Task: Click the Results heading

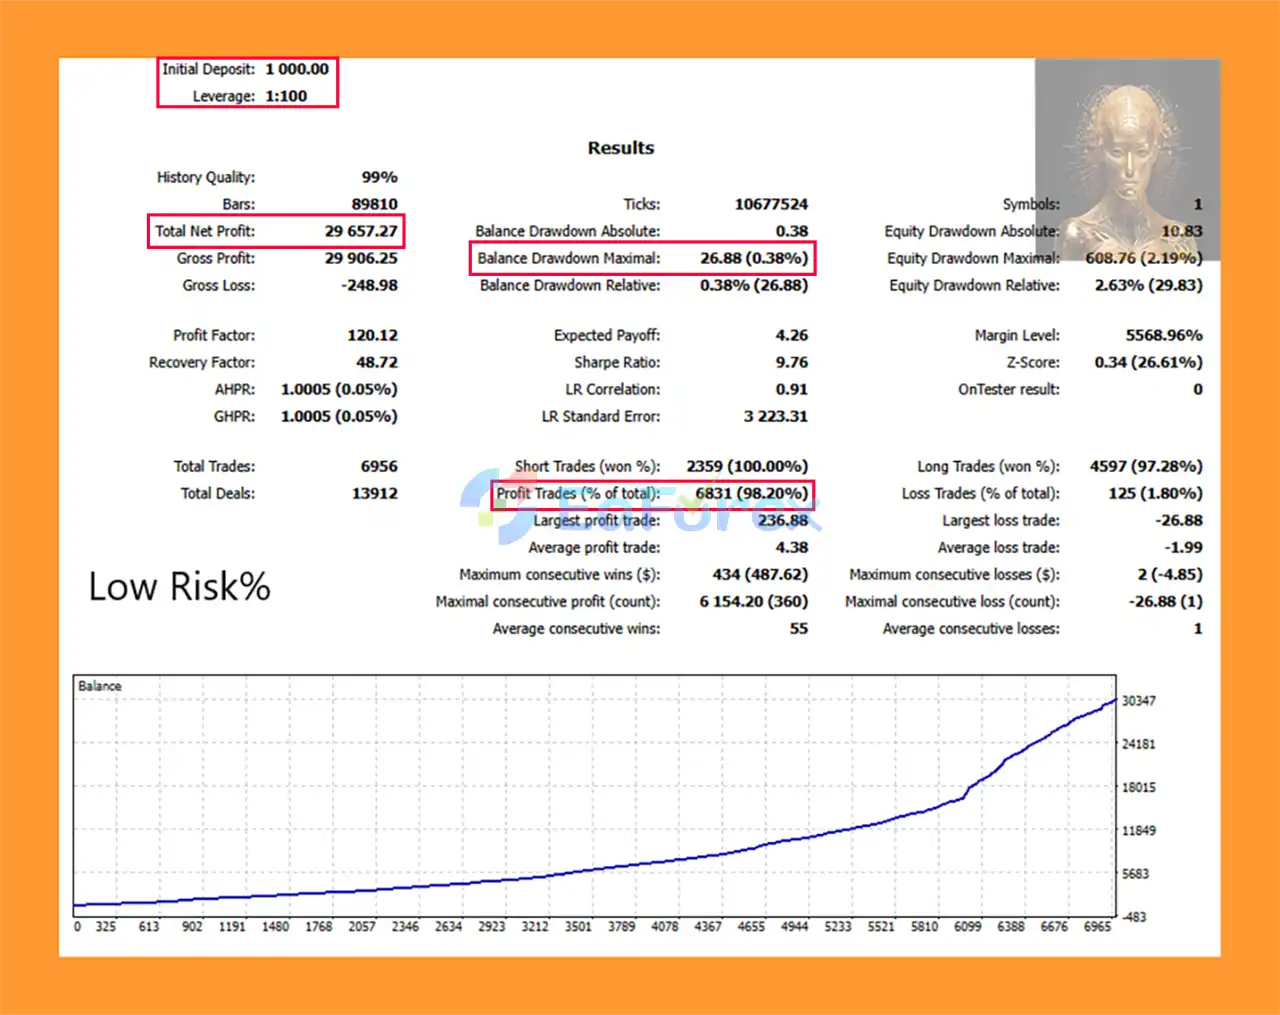Action: coord(620,148)
